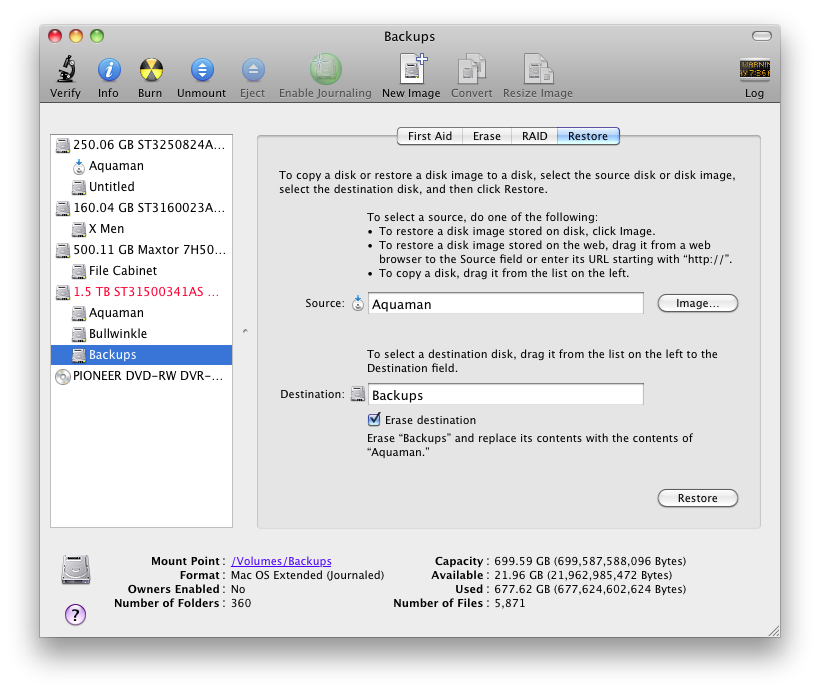
Task: Click the Number of Files value 5,871
Action: pos(509,604)
